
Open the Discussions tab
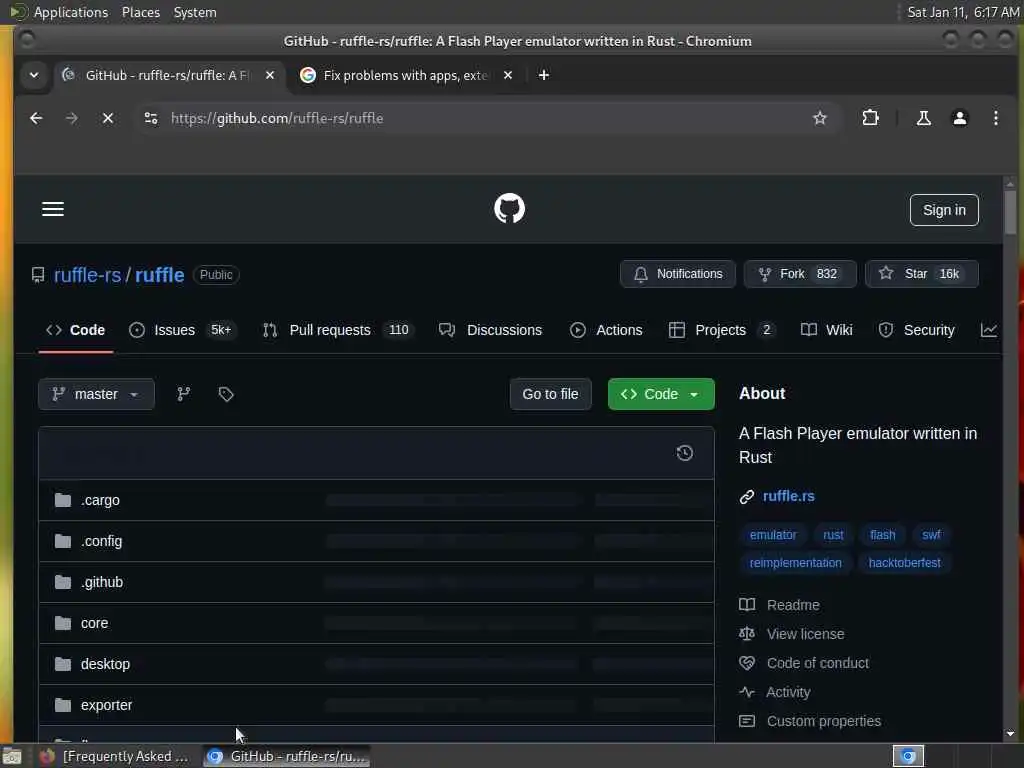coord(490,330)
